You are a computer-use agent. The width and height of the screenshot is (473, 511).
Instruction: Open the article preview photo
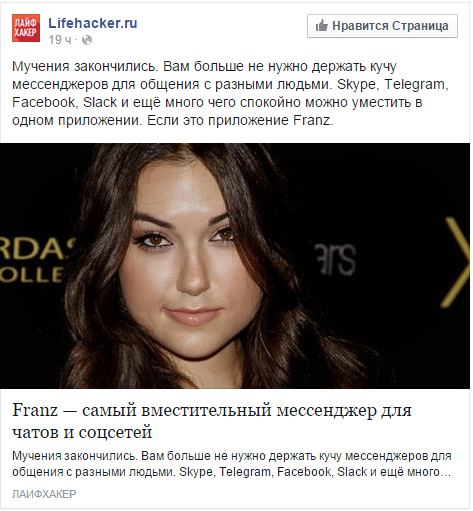point(235,266)
